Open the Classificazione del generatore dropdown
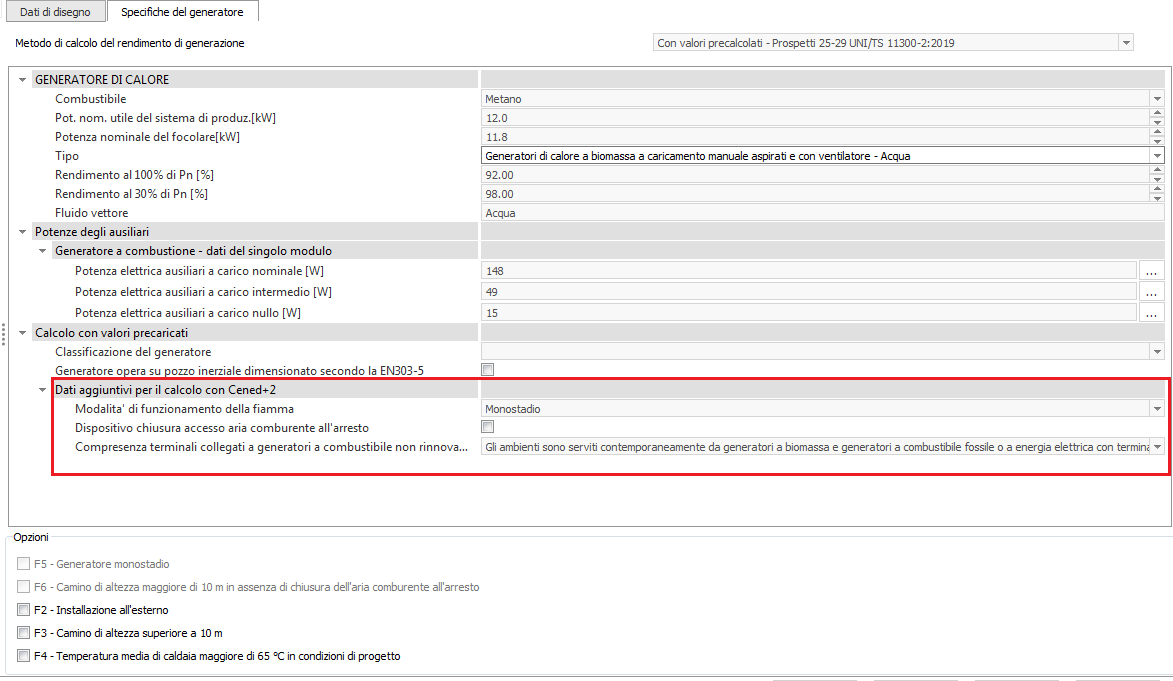 point(1157,352)
